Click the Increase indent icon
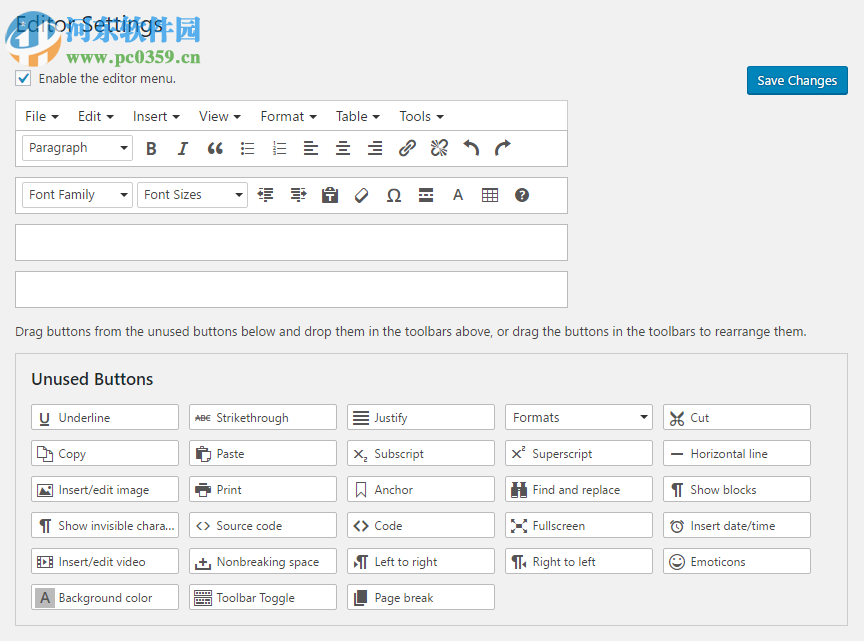Image resolution: width=864 pixels, height=641 pixels. pos(298,195)
